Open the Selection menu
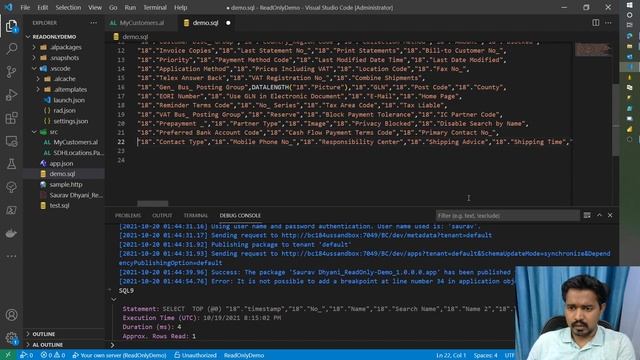The image size is (640, 360). [68, 7]
